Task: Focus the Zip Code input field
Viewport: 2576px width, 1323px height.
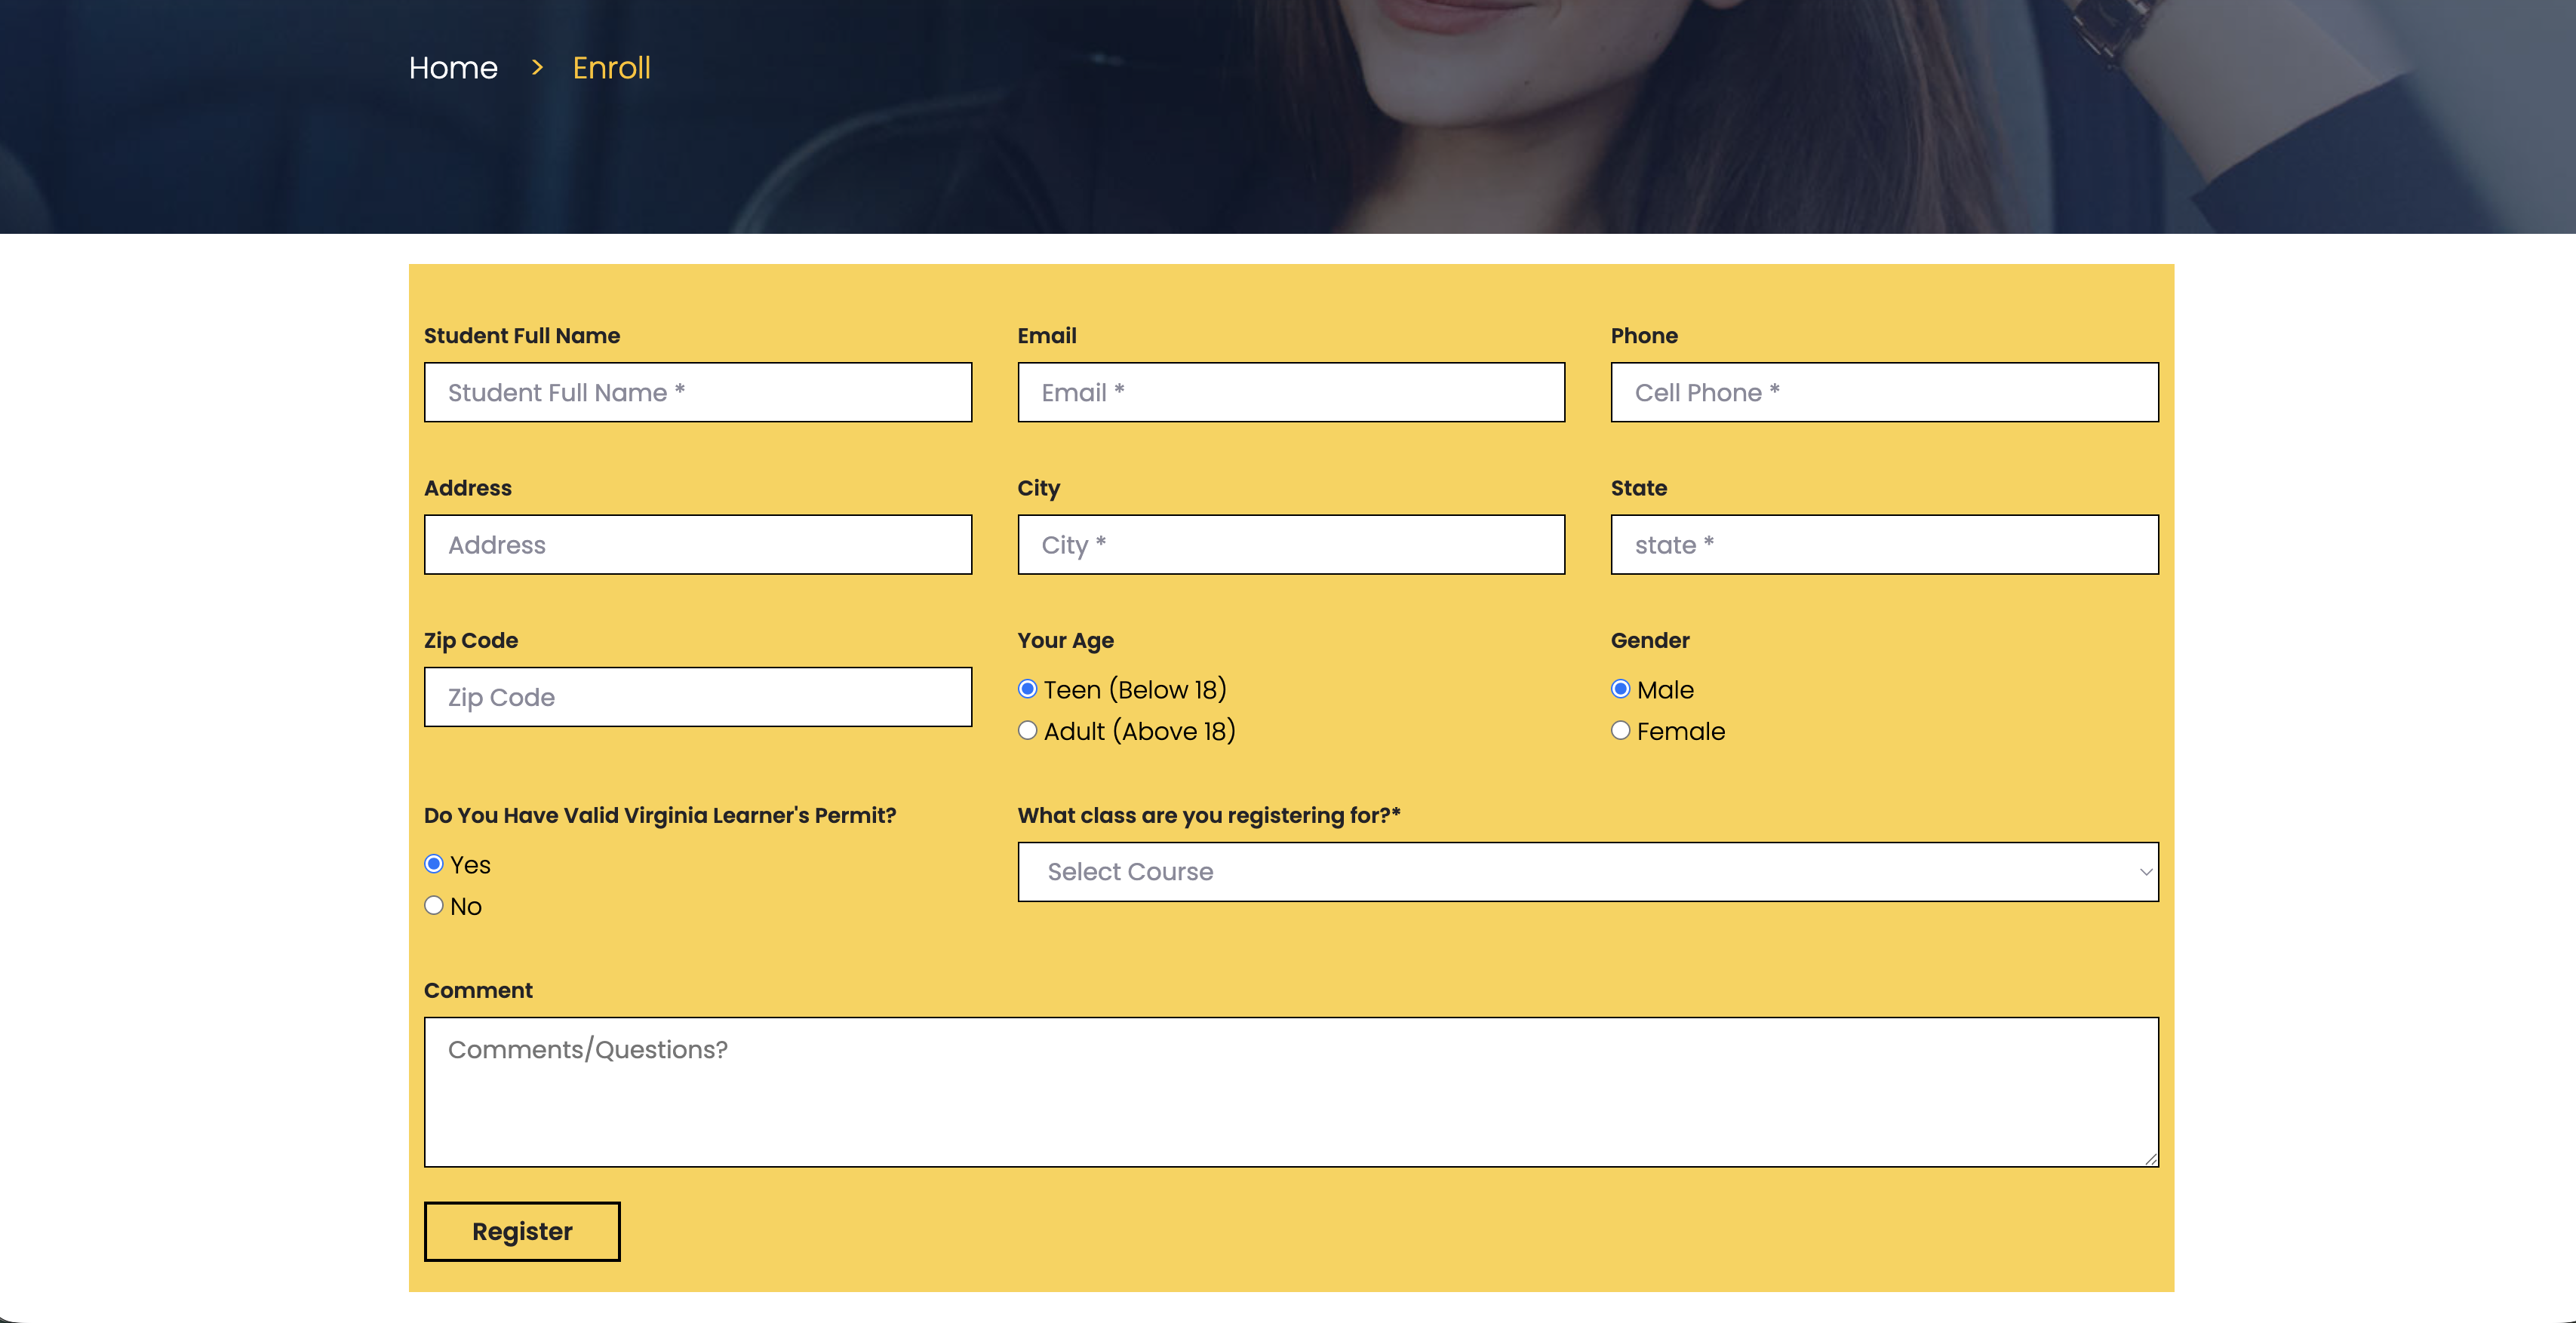Action: pyautogui.click(x=698, y=697)
